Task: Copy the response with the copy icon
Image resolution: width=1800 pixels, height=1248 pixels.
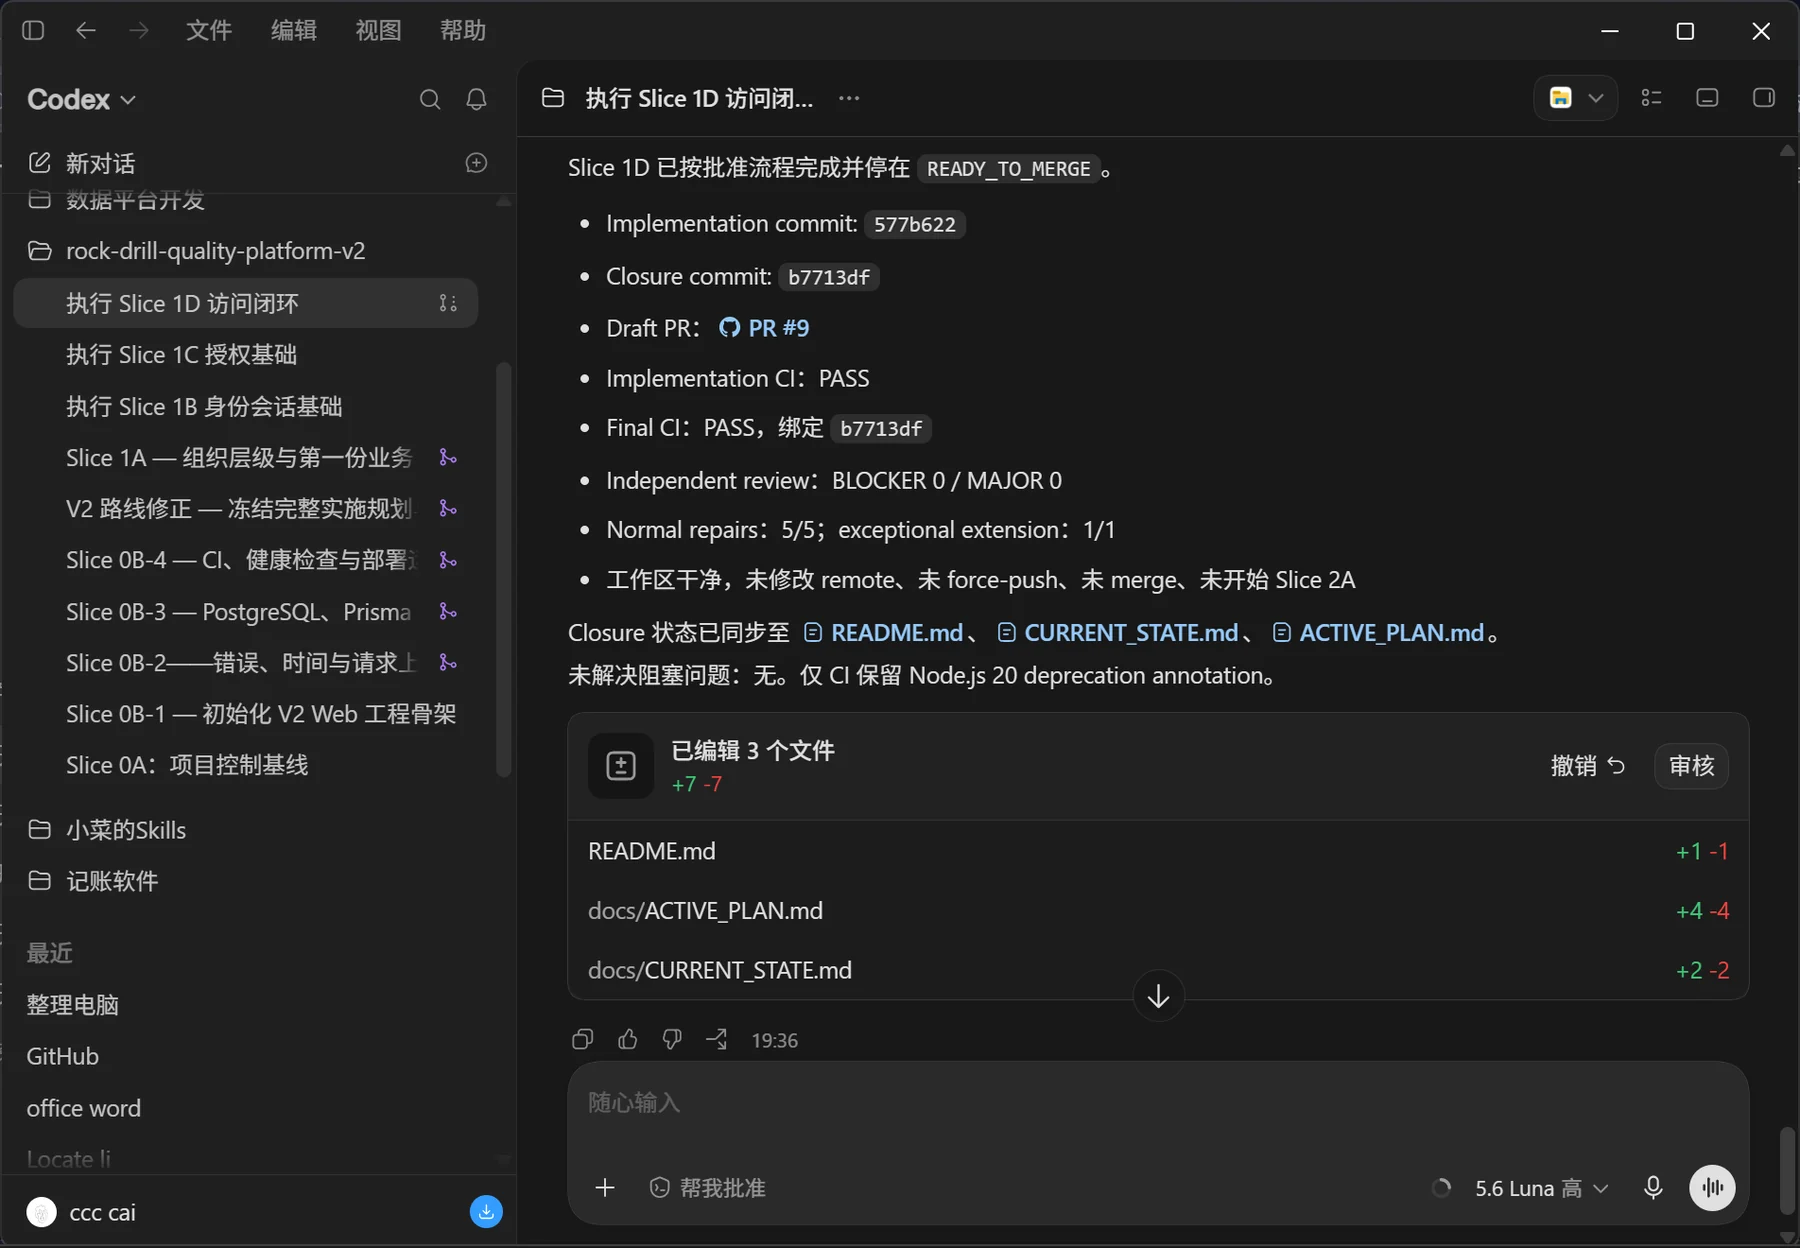Action: click(x=582, y=1040)
